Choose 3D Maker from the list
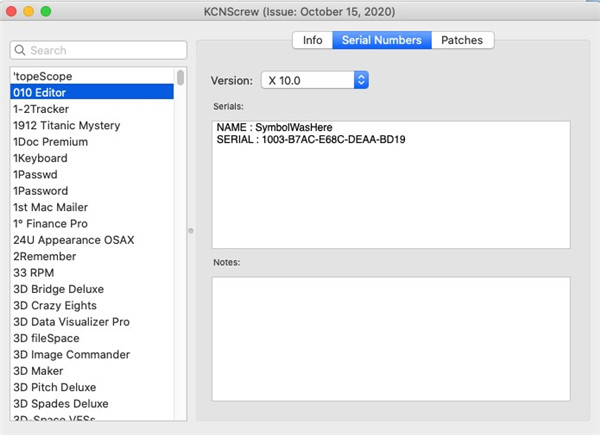Screen dimensions: 600x435 coord(92,371)
